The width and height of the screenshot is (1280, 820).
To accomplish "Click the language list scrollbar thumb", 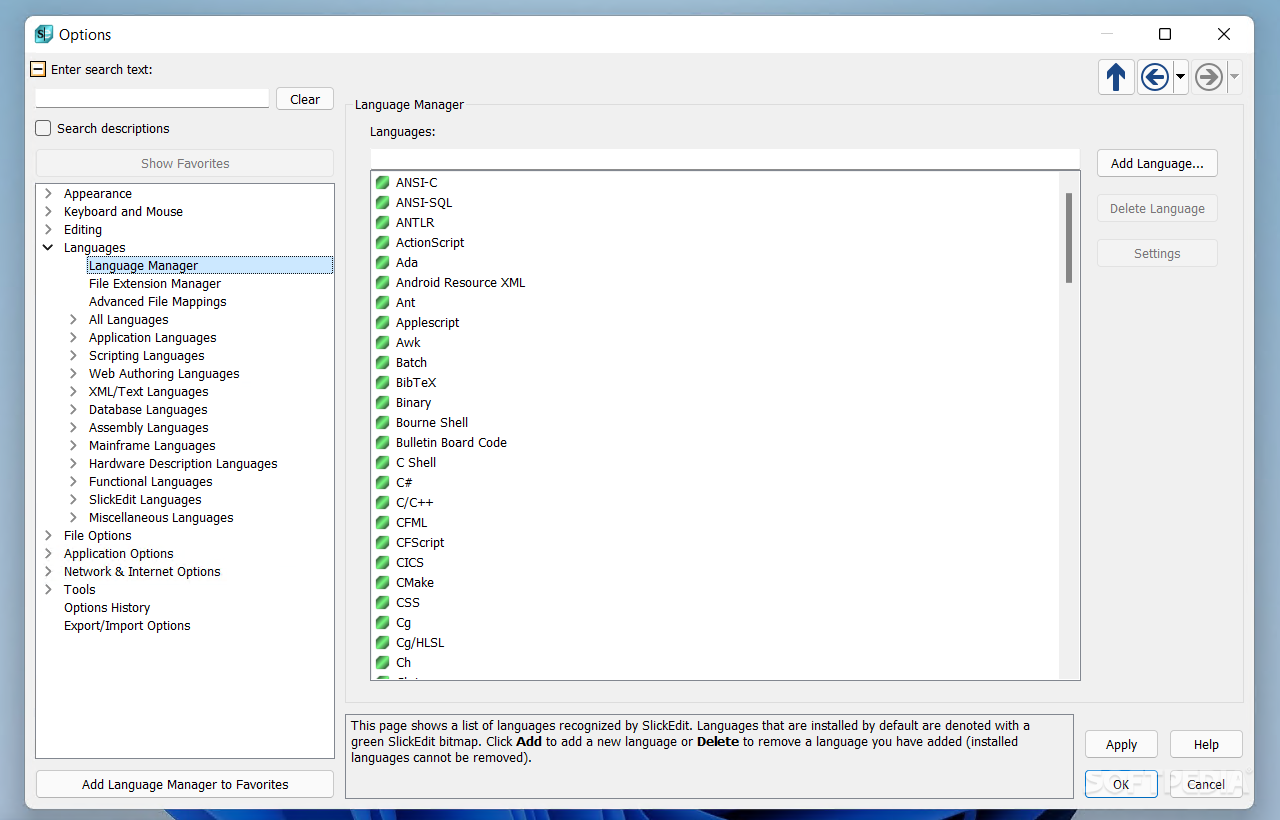I will pos(1069,238).
